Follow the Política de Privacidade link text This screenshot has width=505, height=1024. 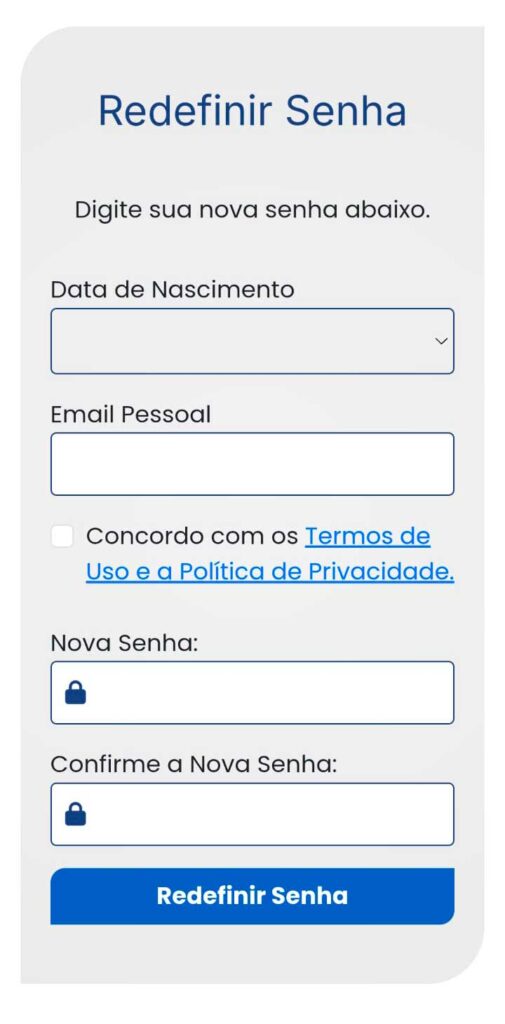tap(316, 571)
